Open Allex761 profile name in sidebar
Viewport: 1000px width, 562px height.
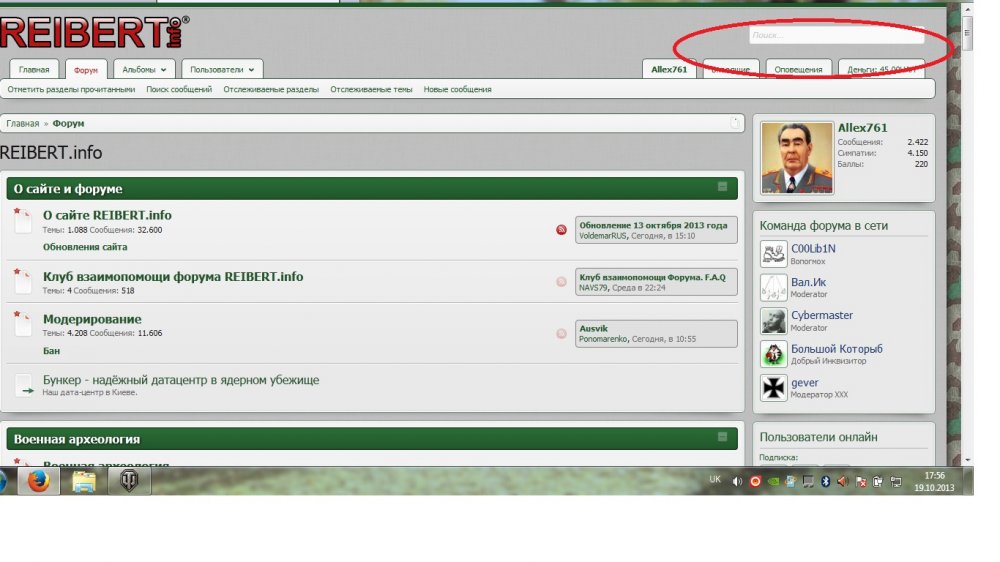point(862,128)
